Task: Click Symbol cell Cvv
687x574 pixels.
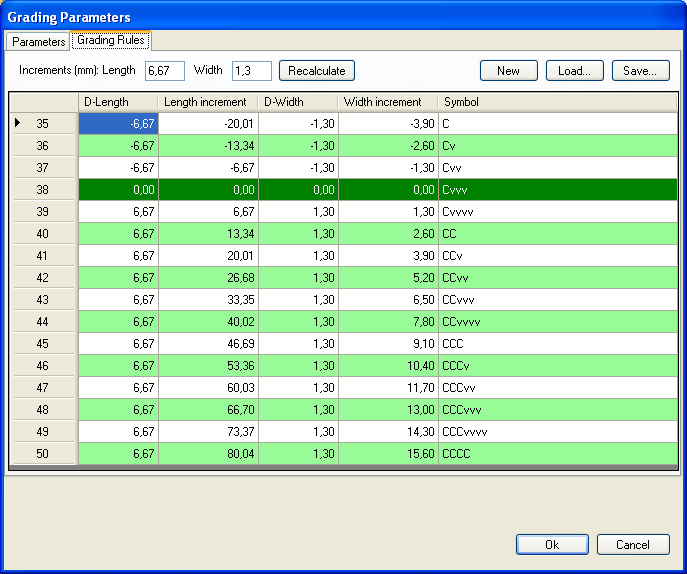Action: tap(558, 168)
